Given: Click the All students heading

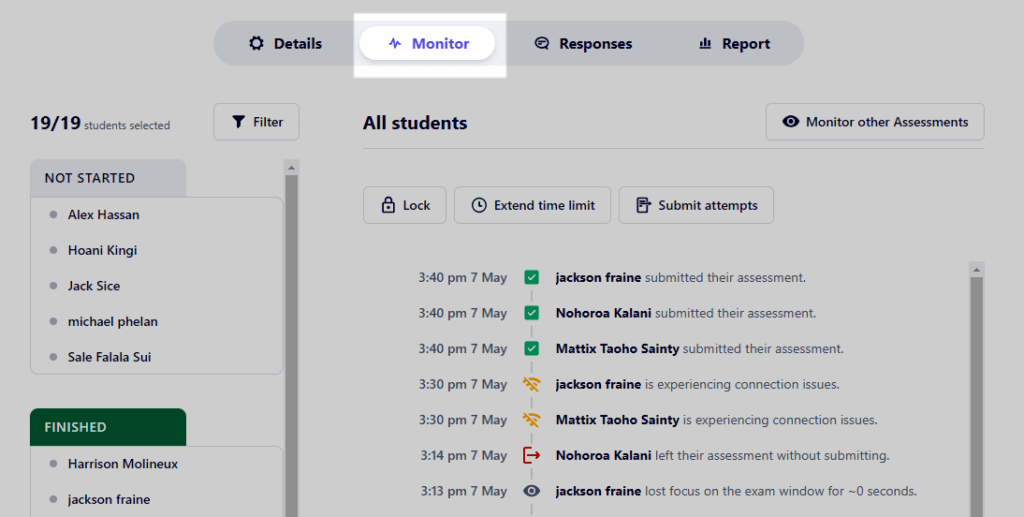Looking at the screenshot, I should [x=415, y=123].
